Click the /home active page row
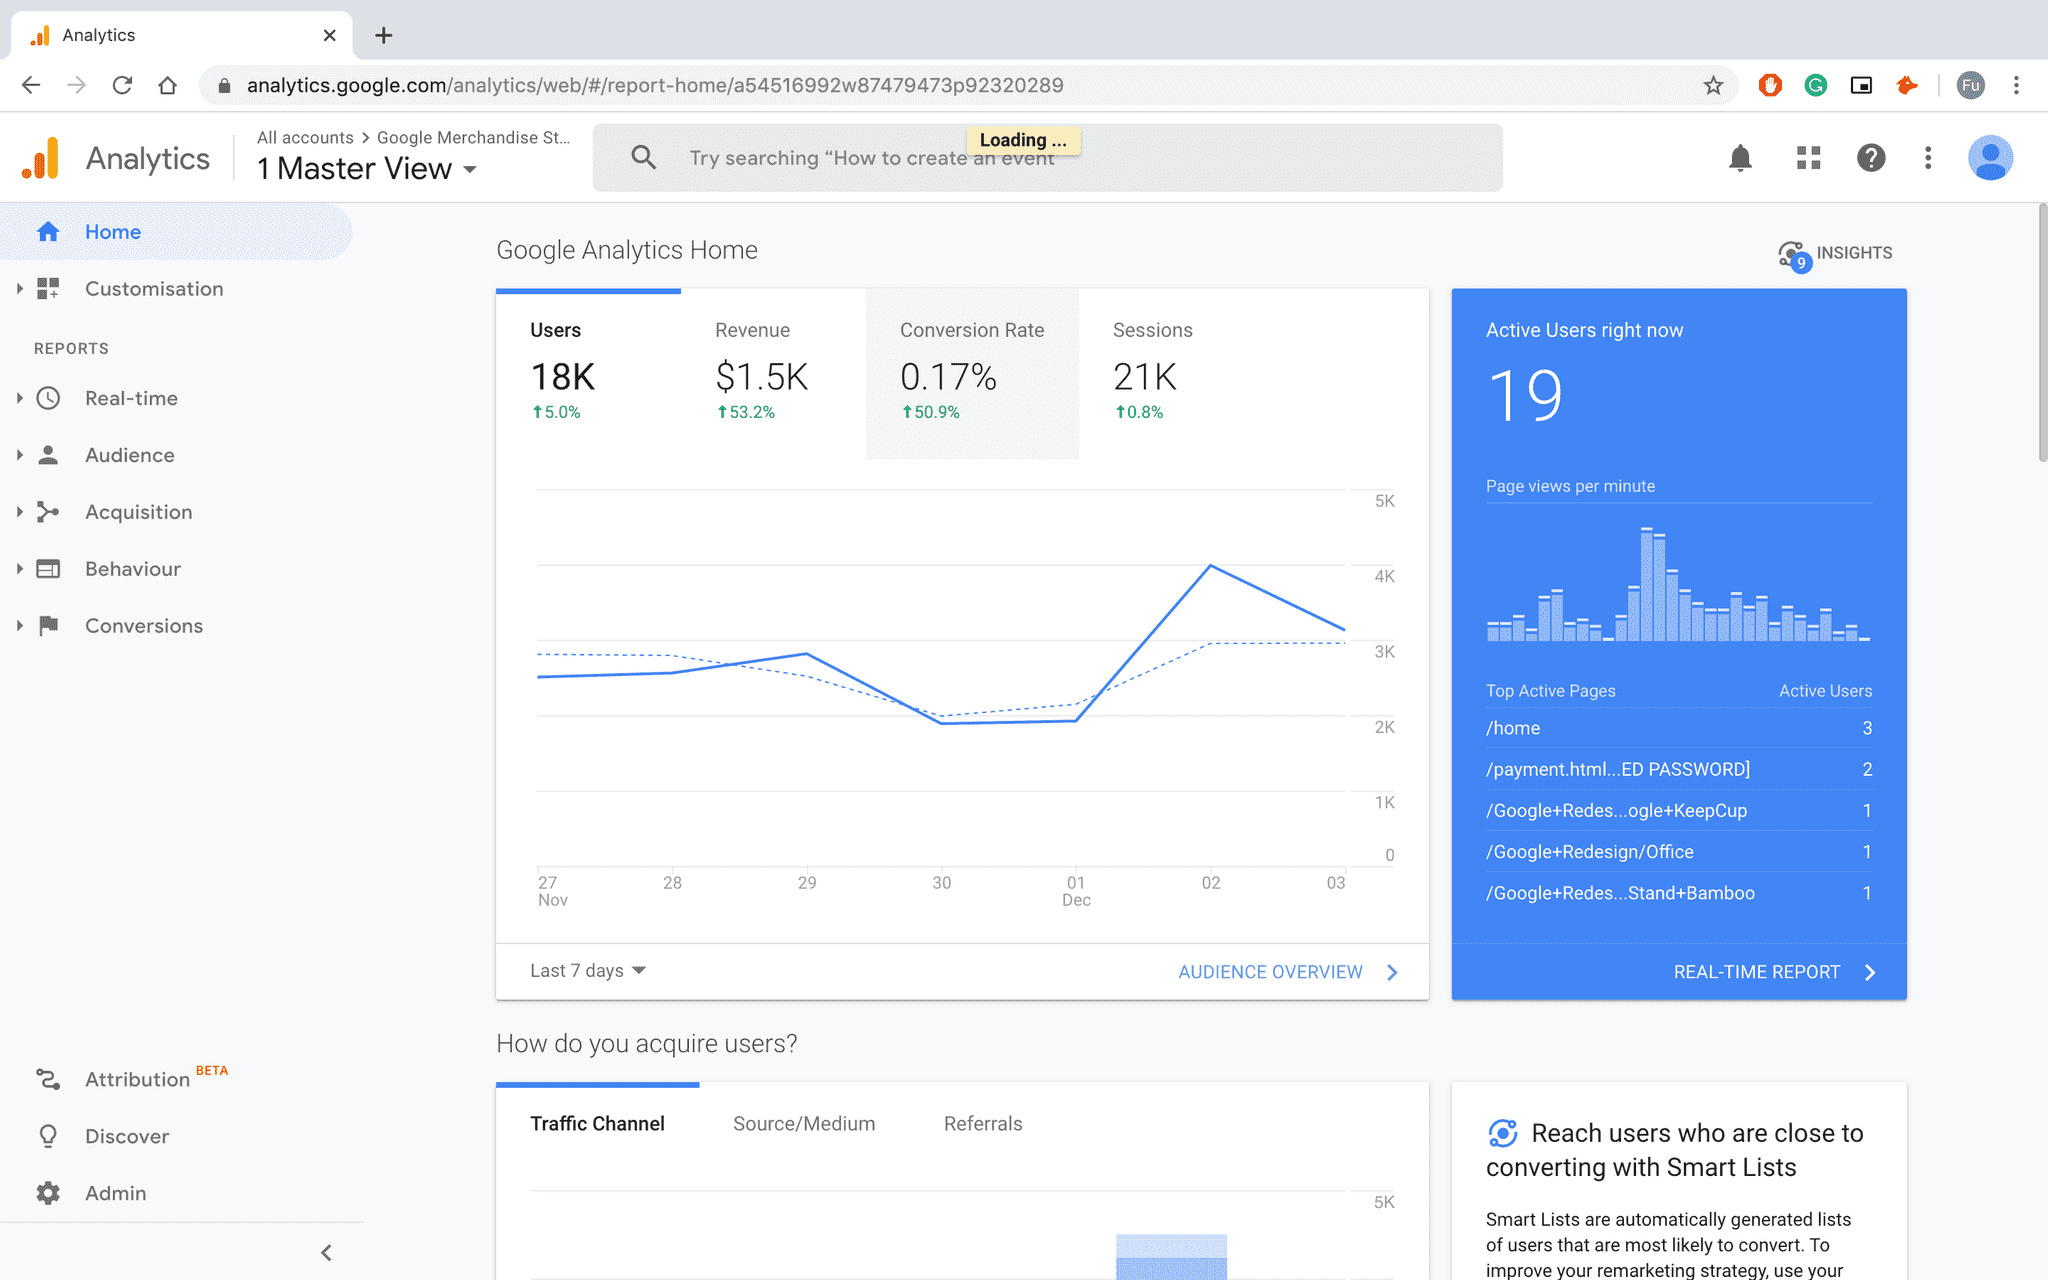Viewport: 2048px width, 1280px height. [x=1679, y=728]
